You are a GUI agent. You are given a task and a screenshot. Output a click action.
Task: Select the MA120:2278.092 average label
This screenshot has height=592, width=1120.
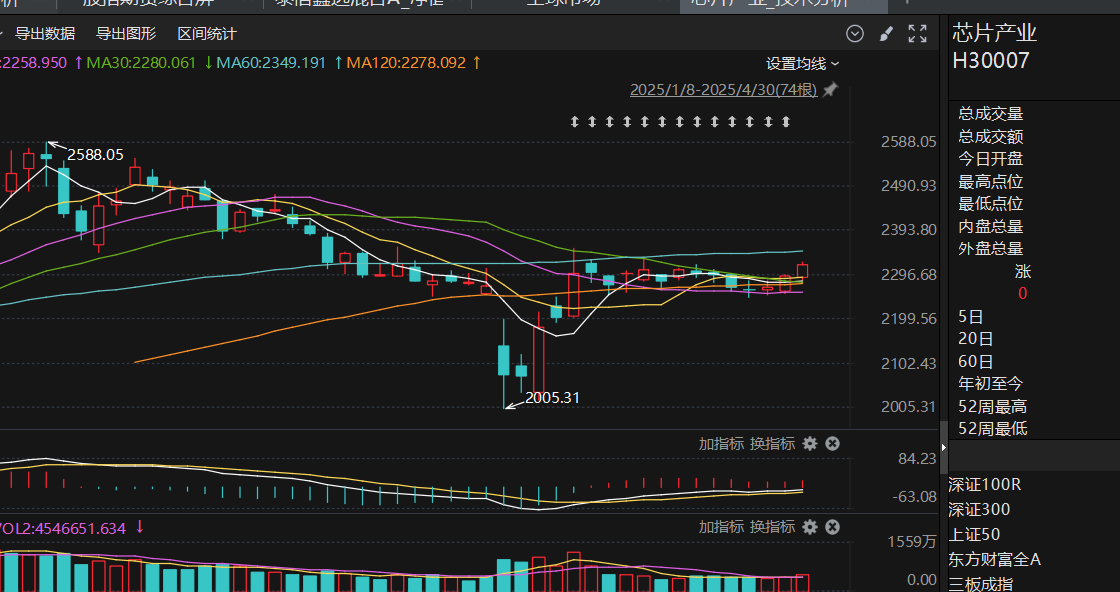(x=406, y=63)
